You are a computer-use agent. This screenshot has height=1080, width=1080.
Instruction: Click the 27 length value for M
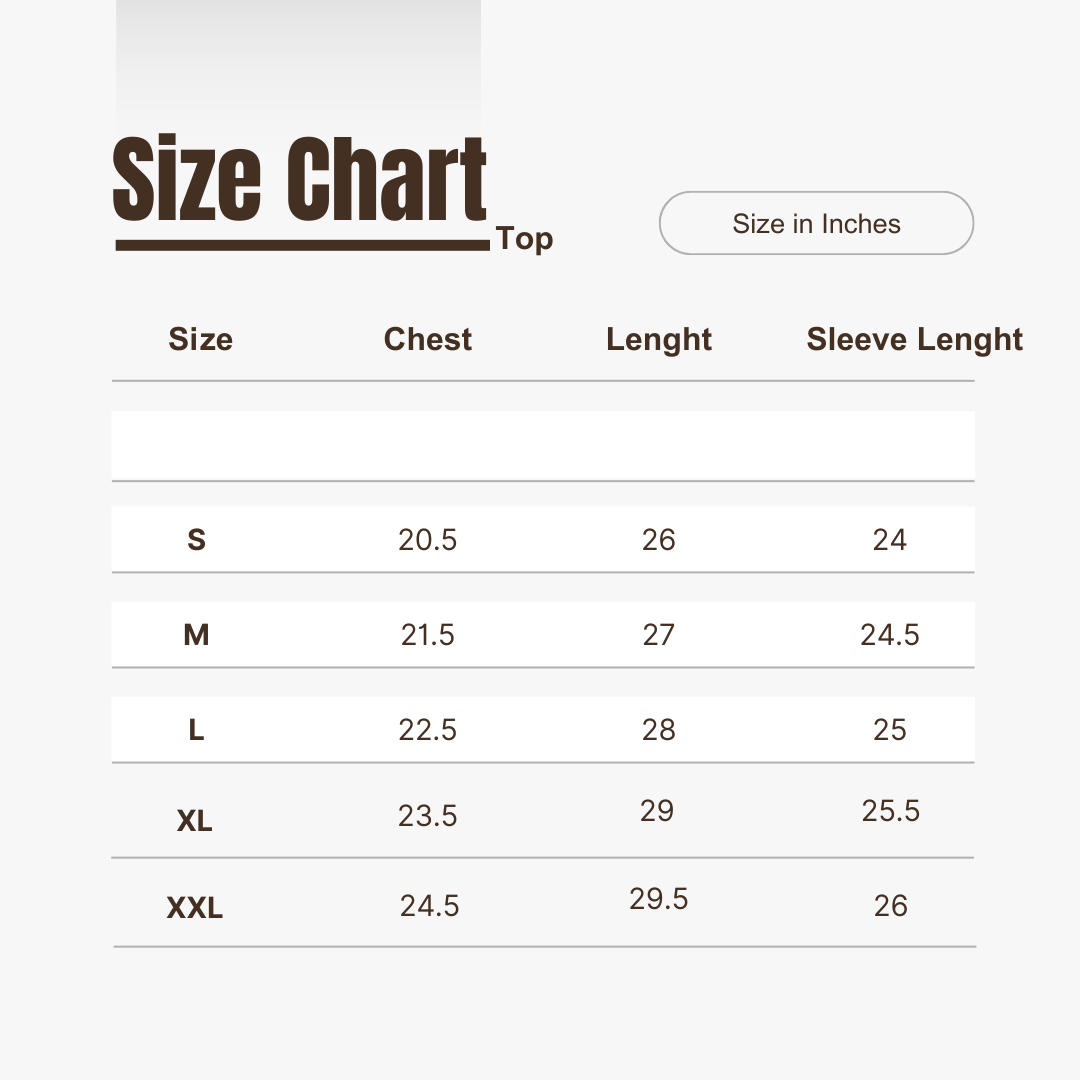(x=658, y=634)
